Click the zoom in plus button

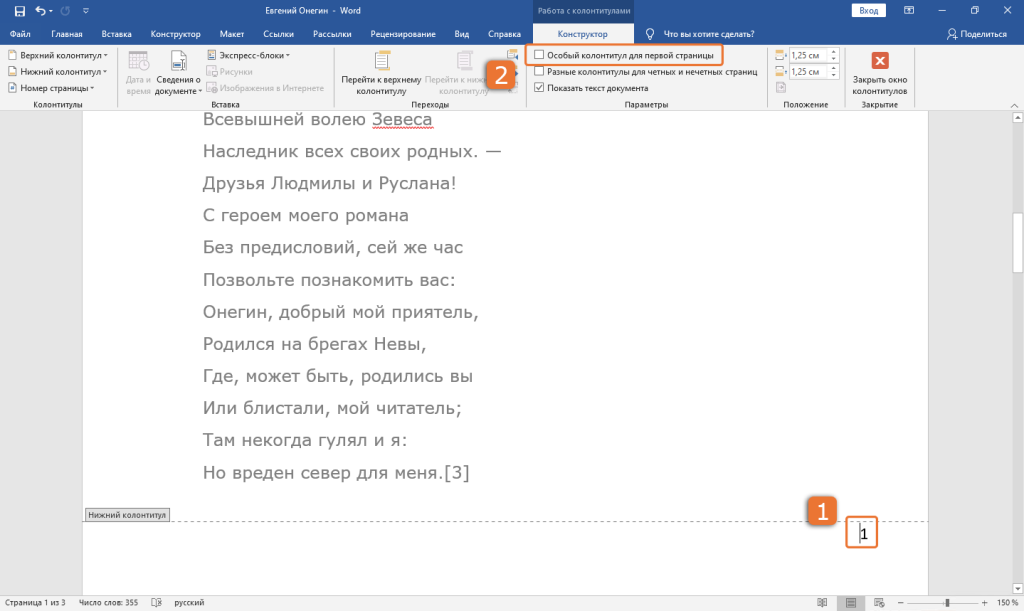point(984,603)
